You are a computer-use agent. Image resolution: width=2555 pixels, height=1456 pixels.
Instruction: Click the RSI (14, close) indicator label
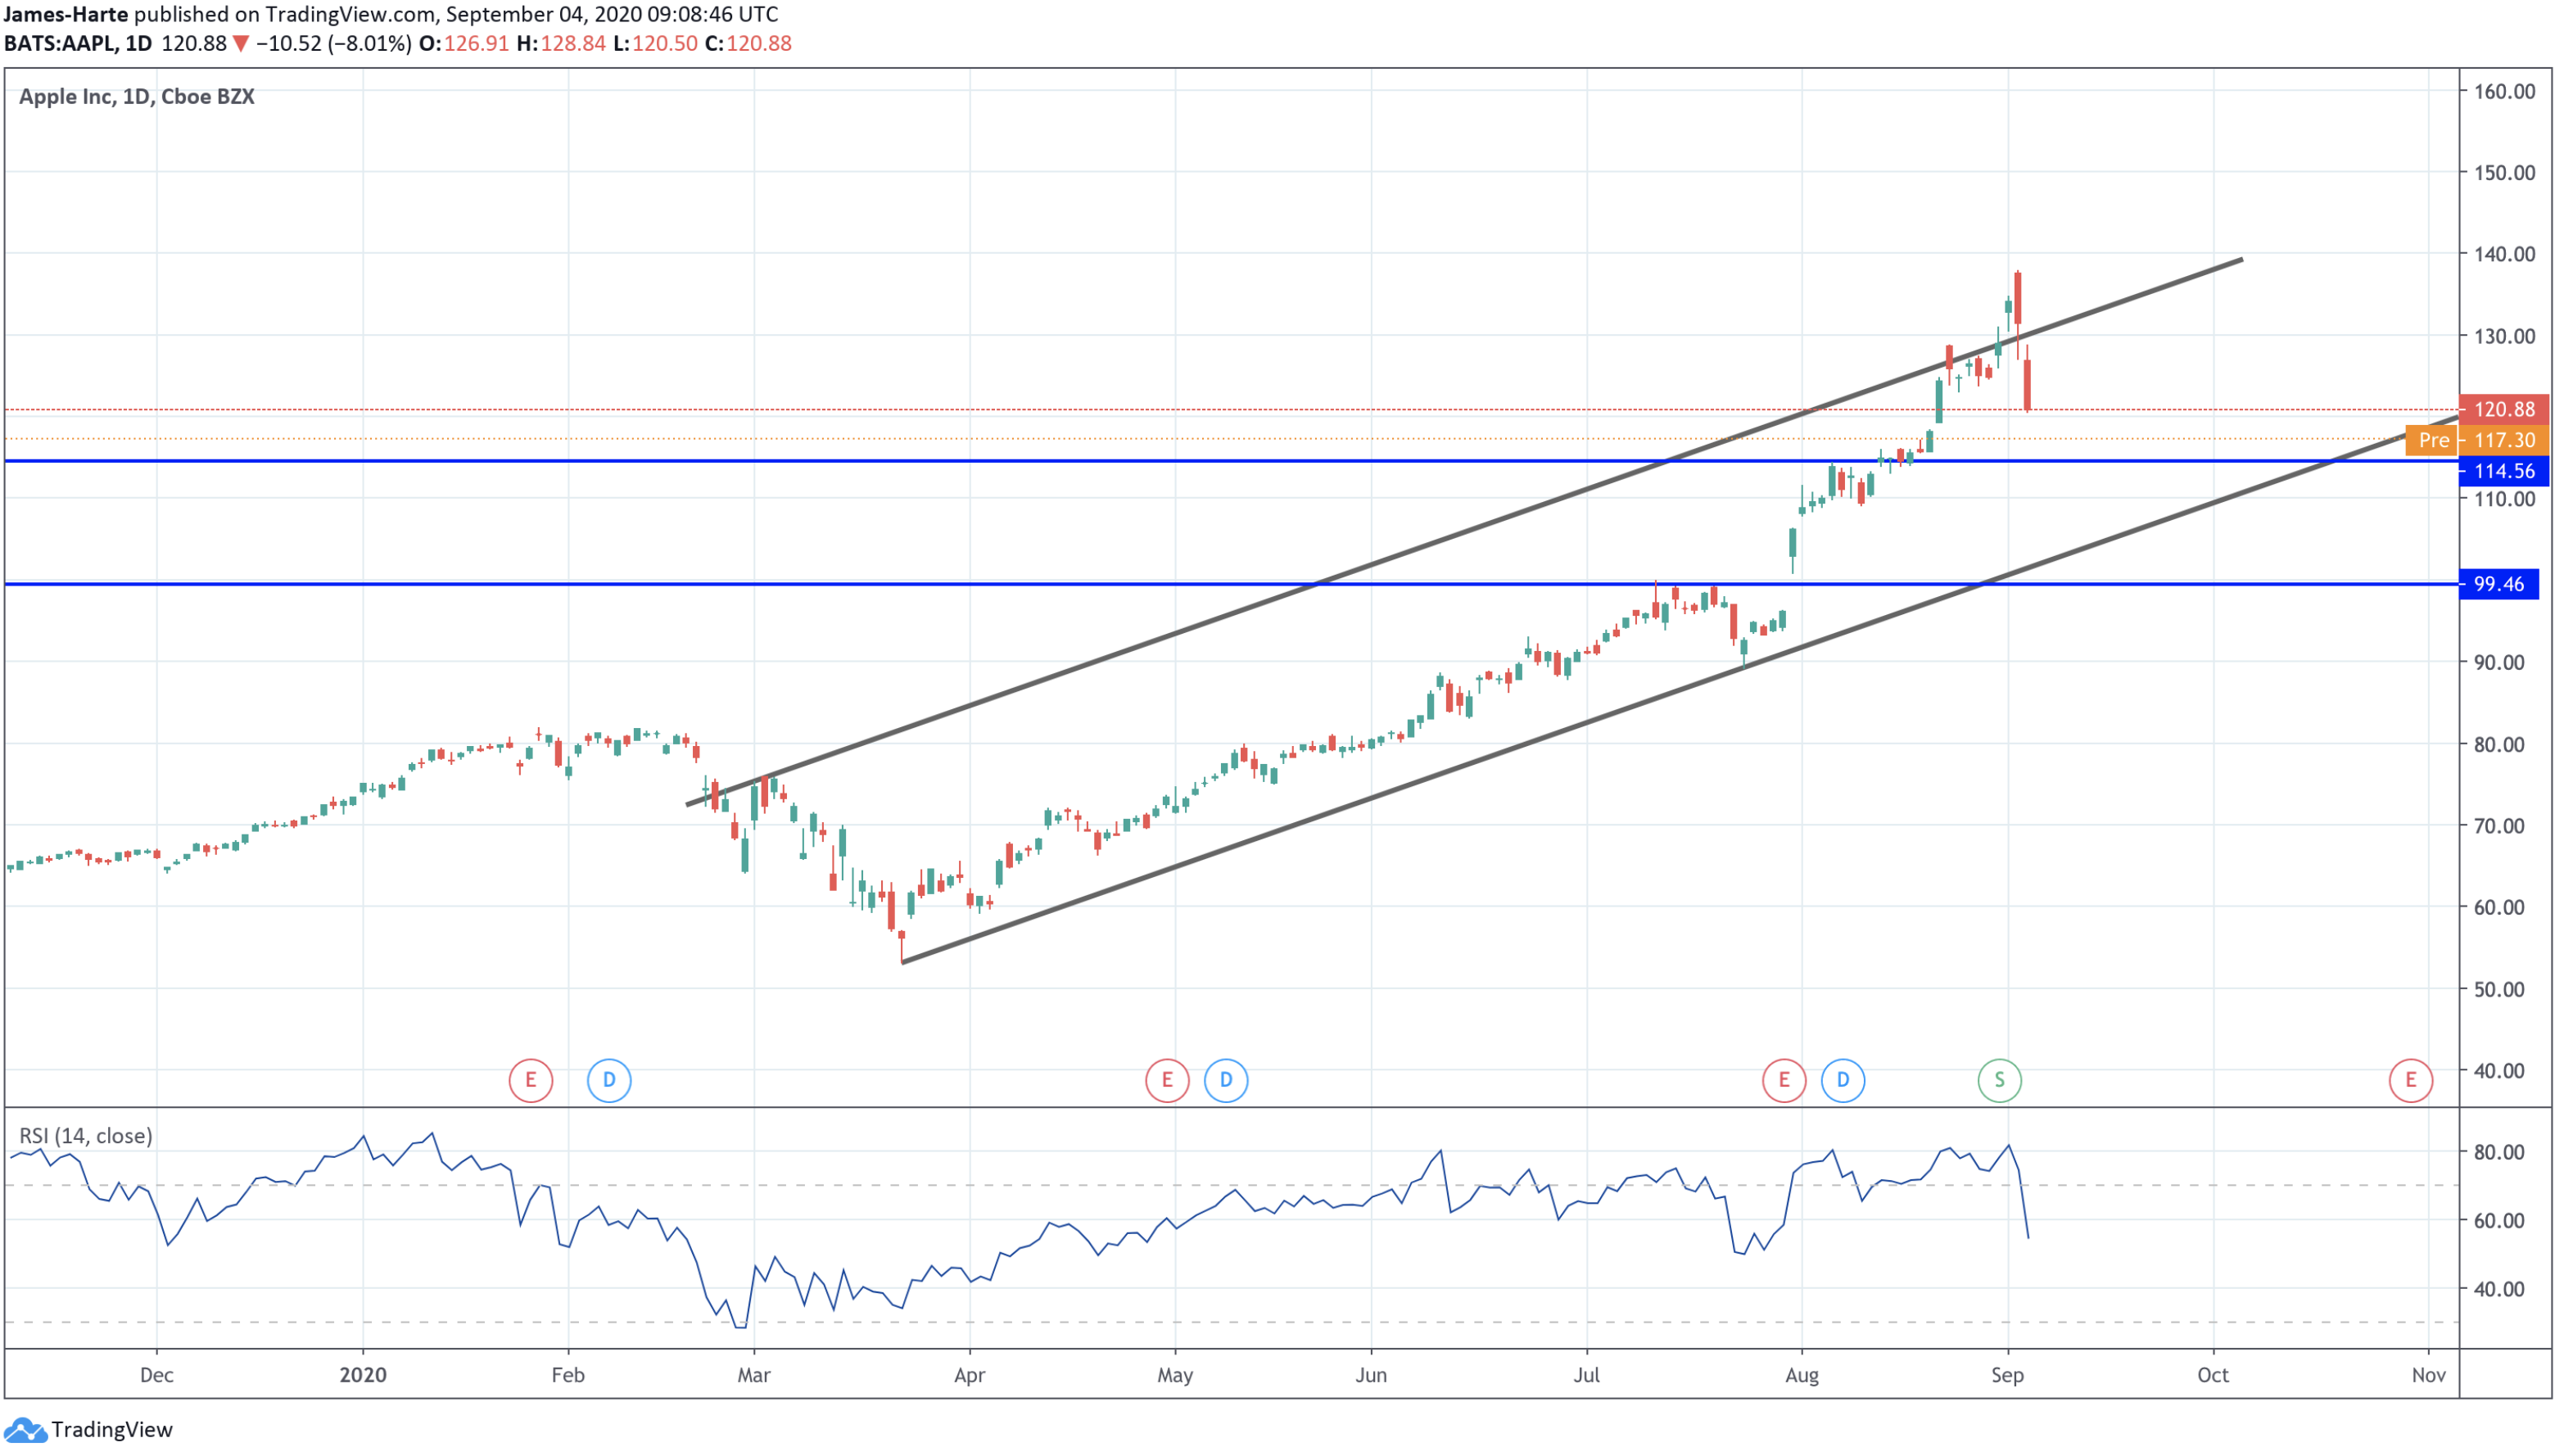pos(86,1136)
